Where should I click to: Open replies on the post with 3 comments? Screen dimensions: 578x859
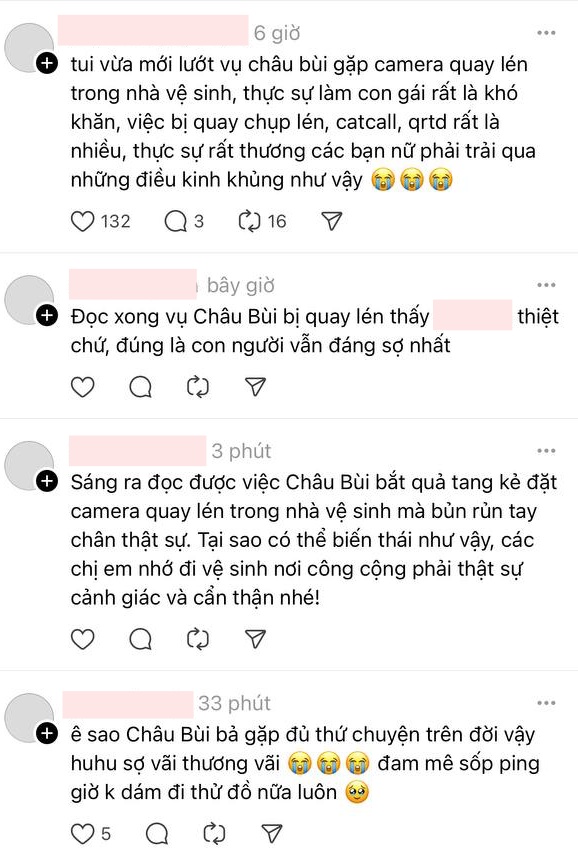click(x=176, y=221)
